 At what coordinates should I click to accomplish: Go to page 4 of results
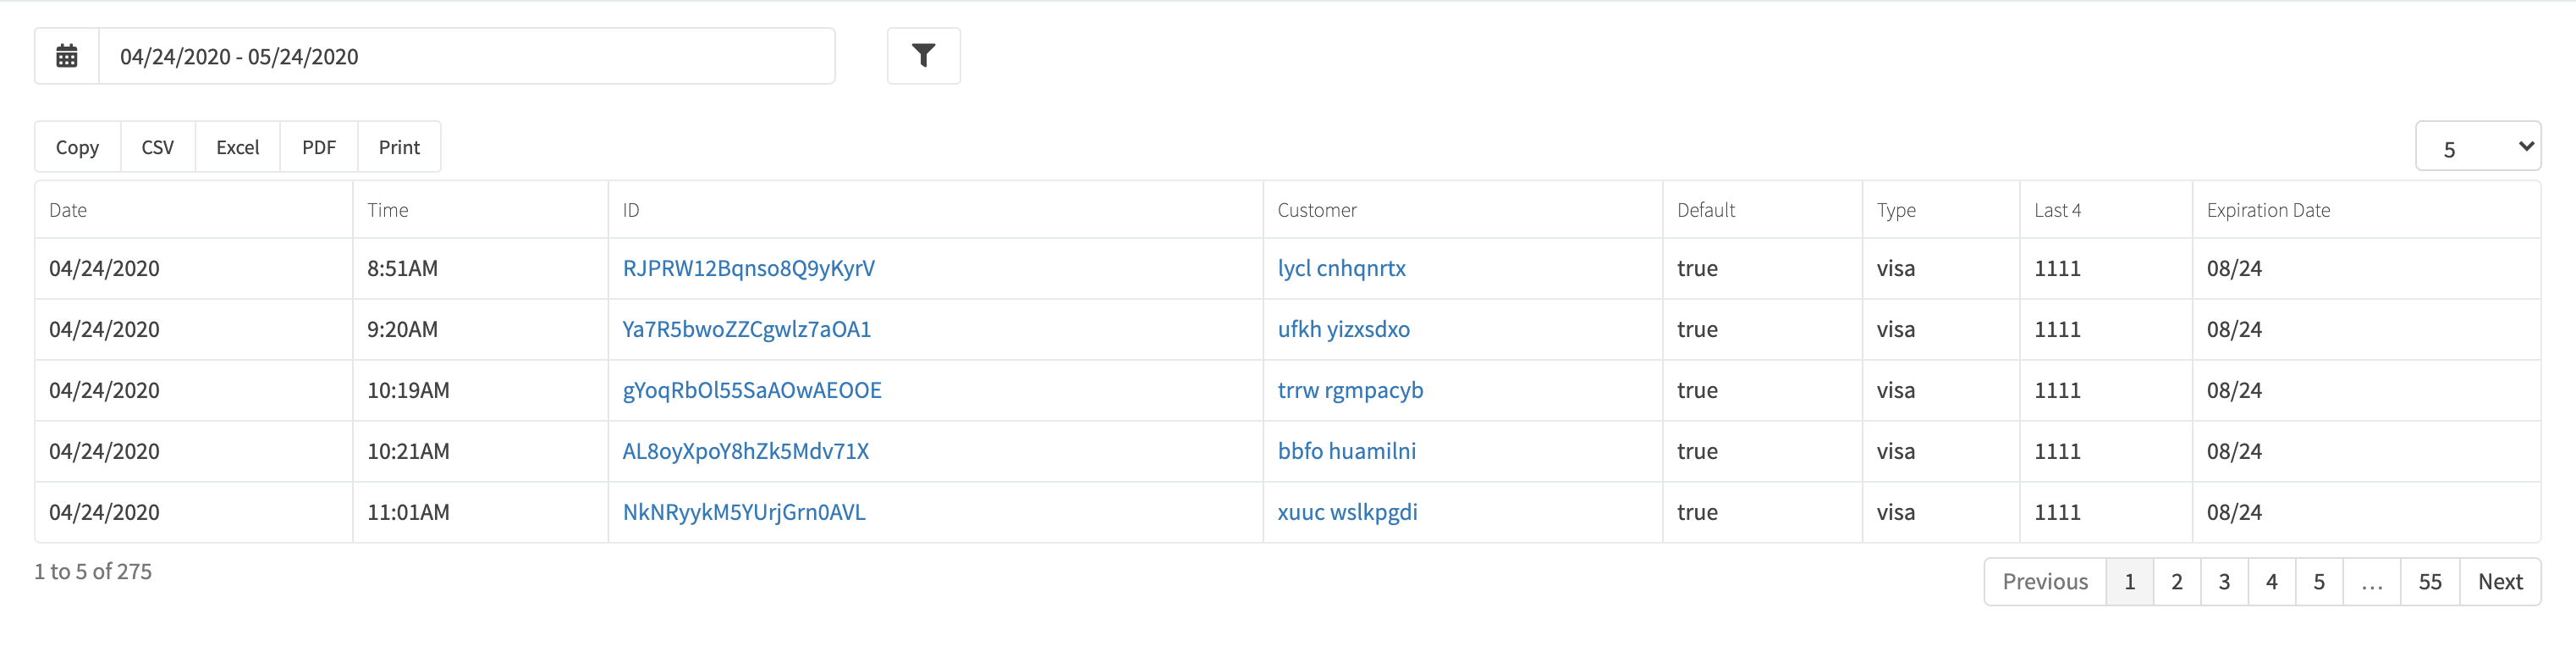[2271, 581]
